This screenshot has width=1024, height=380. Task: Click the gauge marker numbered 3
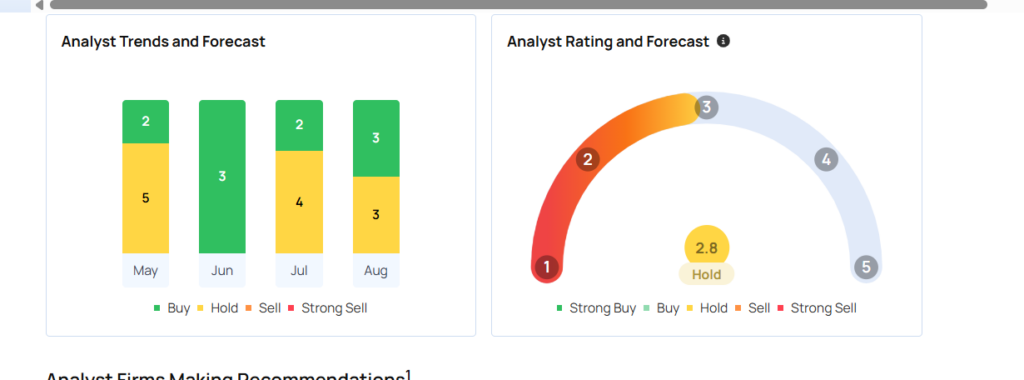coord(706,107)
